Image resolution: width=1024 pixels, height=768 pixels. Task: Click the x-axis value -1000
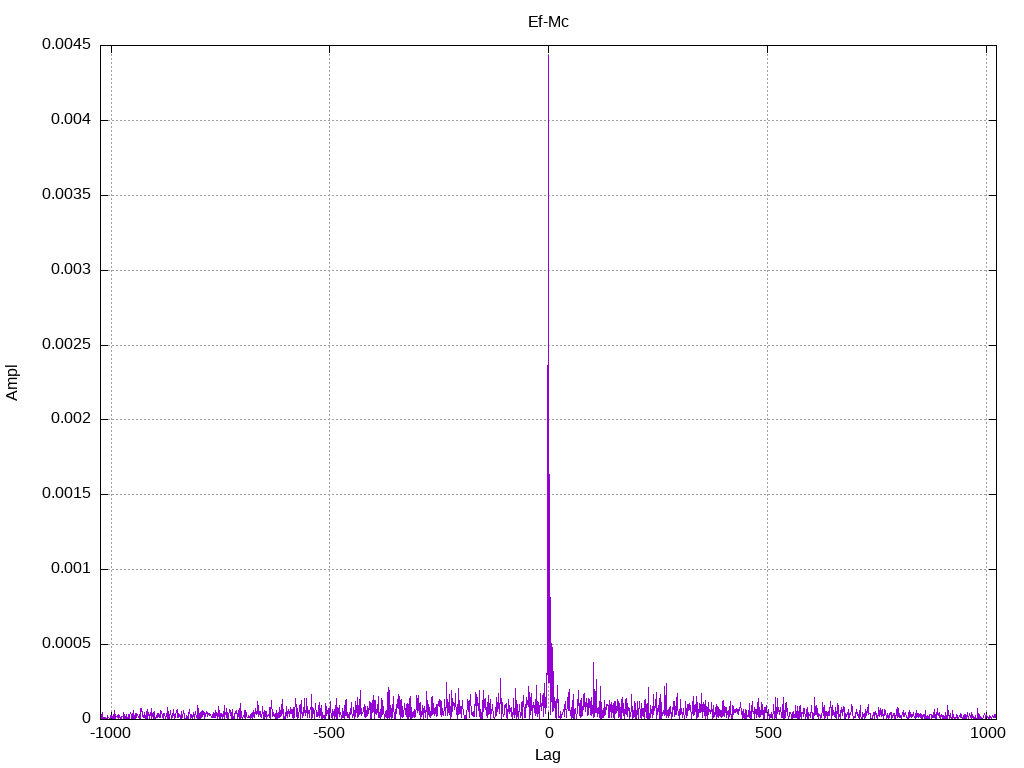point(111,733)
